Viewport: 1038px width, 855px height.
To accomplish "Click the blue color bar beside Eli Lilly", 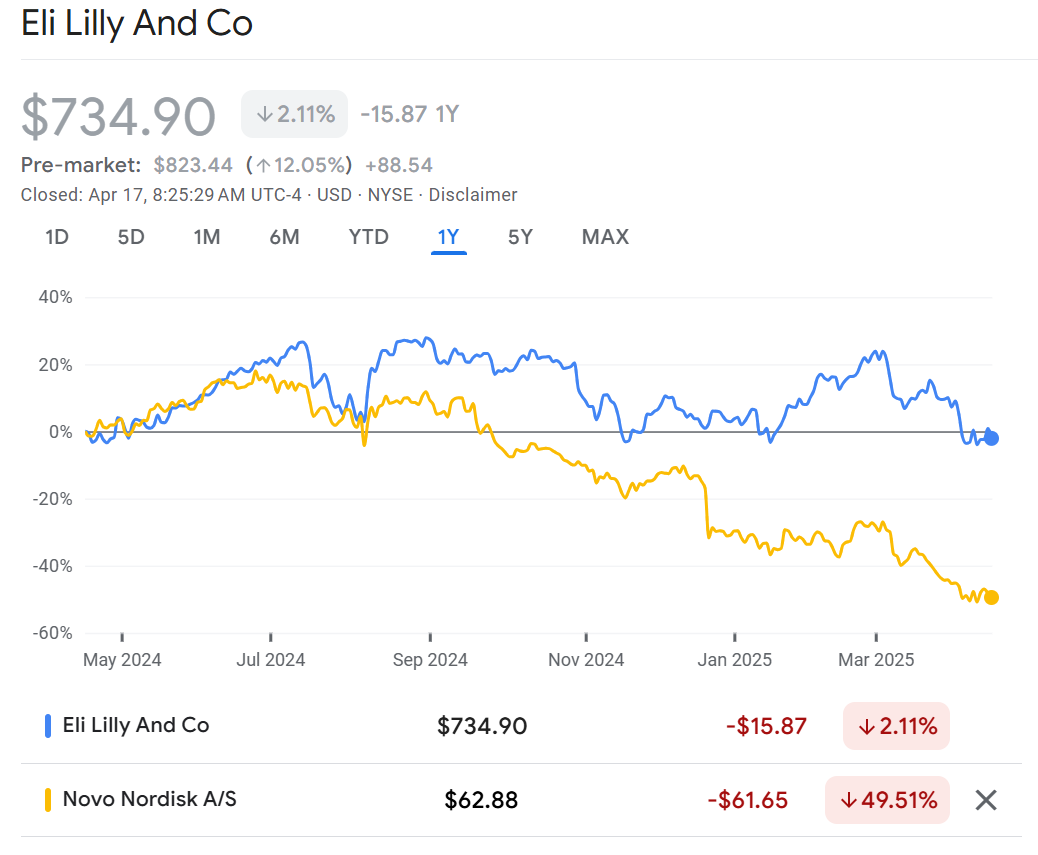I will pos(48,726).
